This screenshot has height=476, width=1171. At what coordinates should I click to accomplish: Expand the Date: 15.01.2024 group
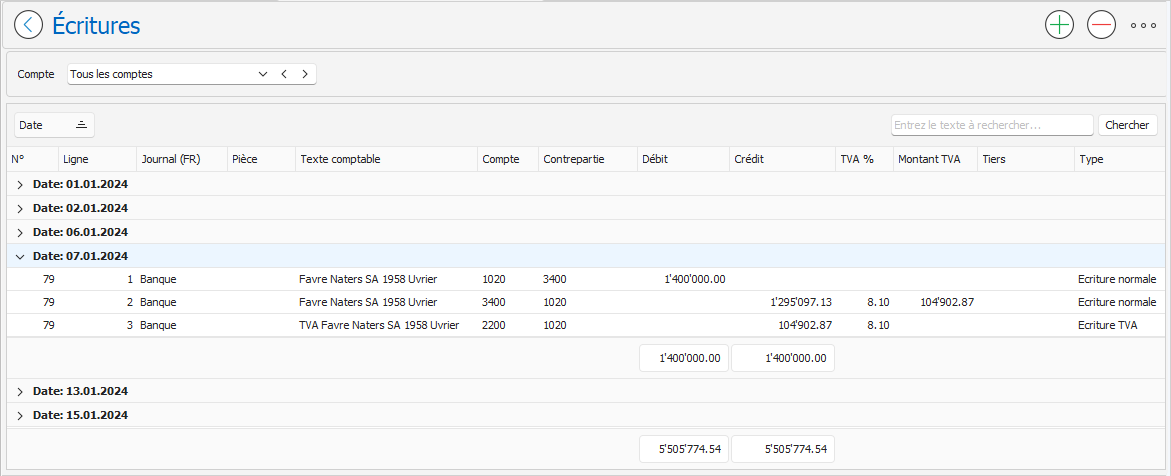tap(20, 415)
